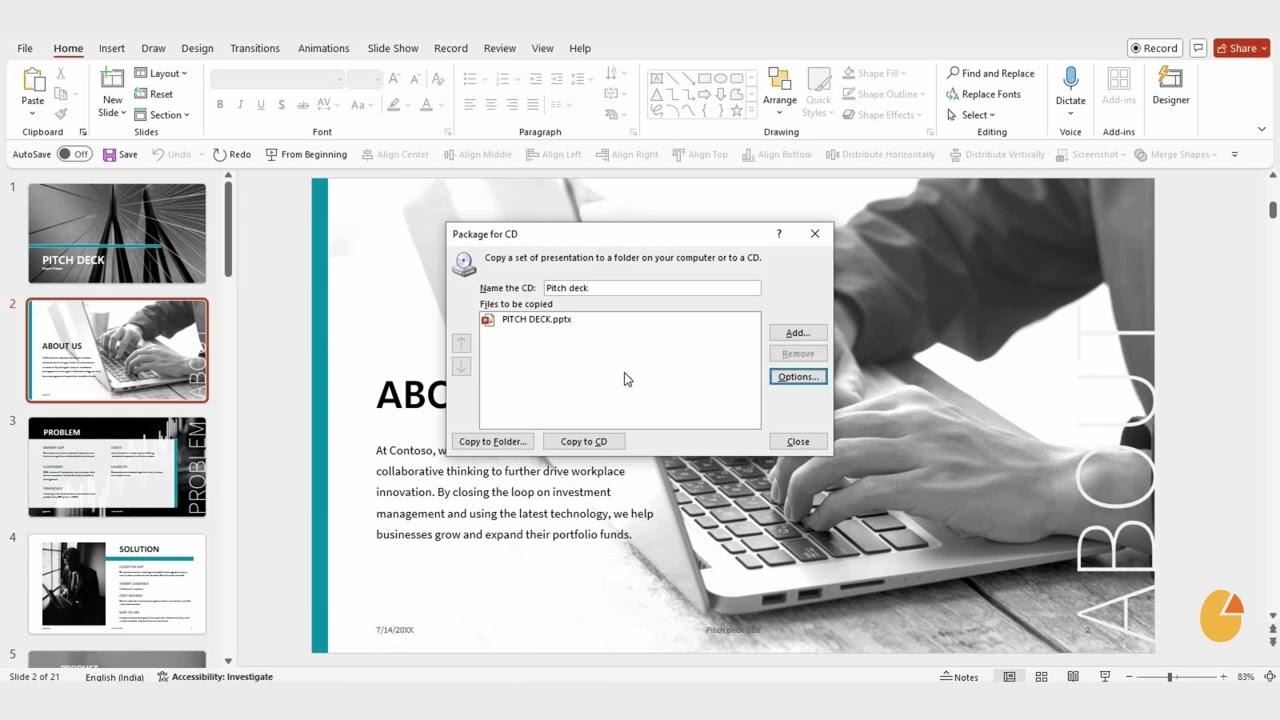Click the Add... button in dialog
The width and height of the screenshot is (1280, 720).
click(798, 333)
